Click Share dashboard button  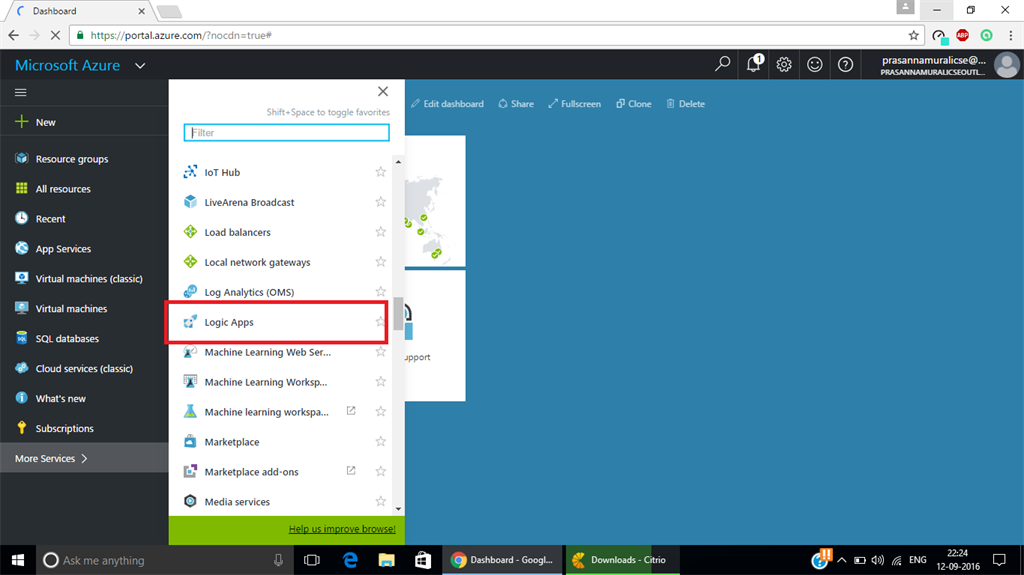tap(516, 104)
